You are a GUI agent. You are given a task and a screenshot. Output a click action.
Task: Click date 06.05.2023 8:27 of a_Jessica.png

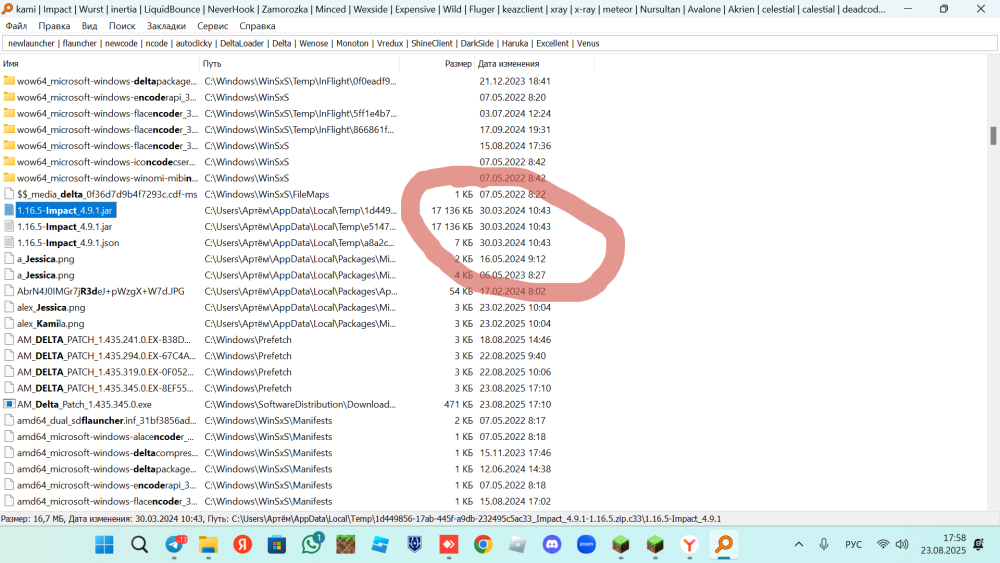(511, 275)
